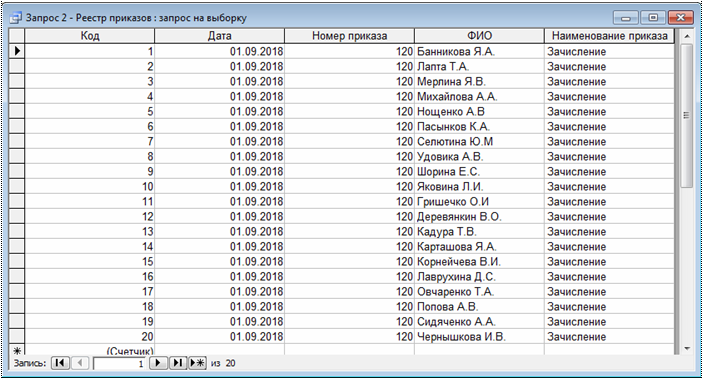Viewport: 702px width, 379px height.
Task: Click cell Попова А.В.
Action: (x=479, y=306)
